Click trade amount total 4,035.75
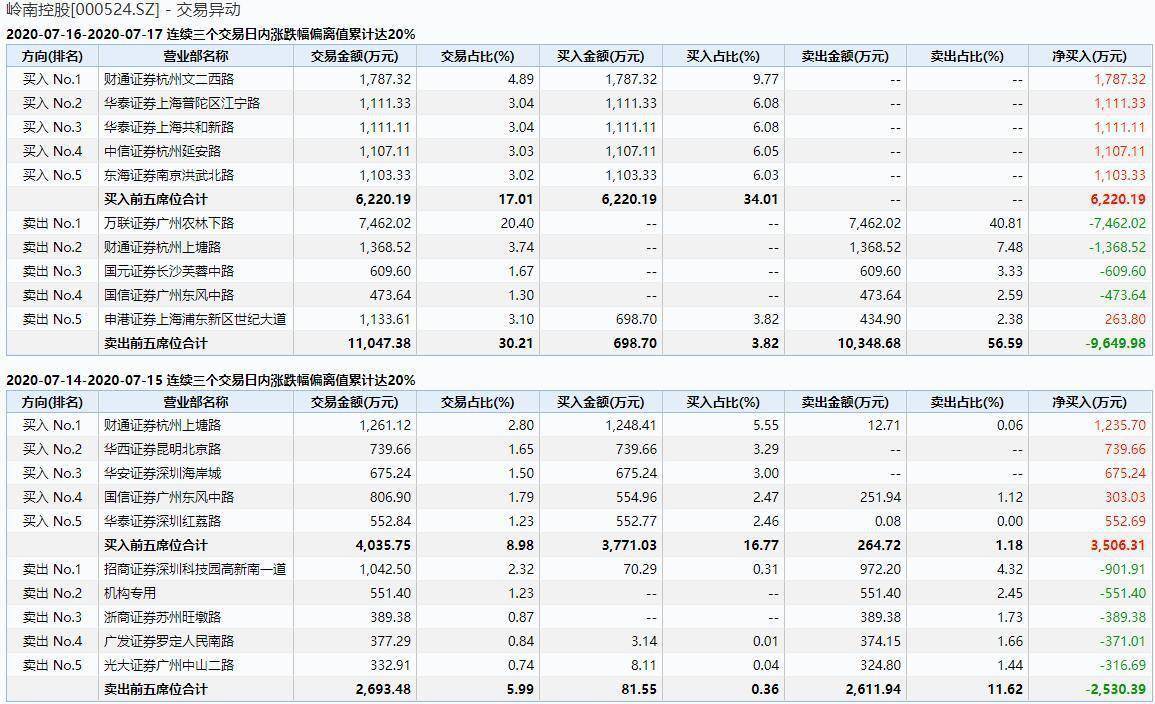The width and height of the screenshot is (1155, 704). [x=383, y=545]
